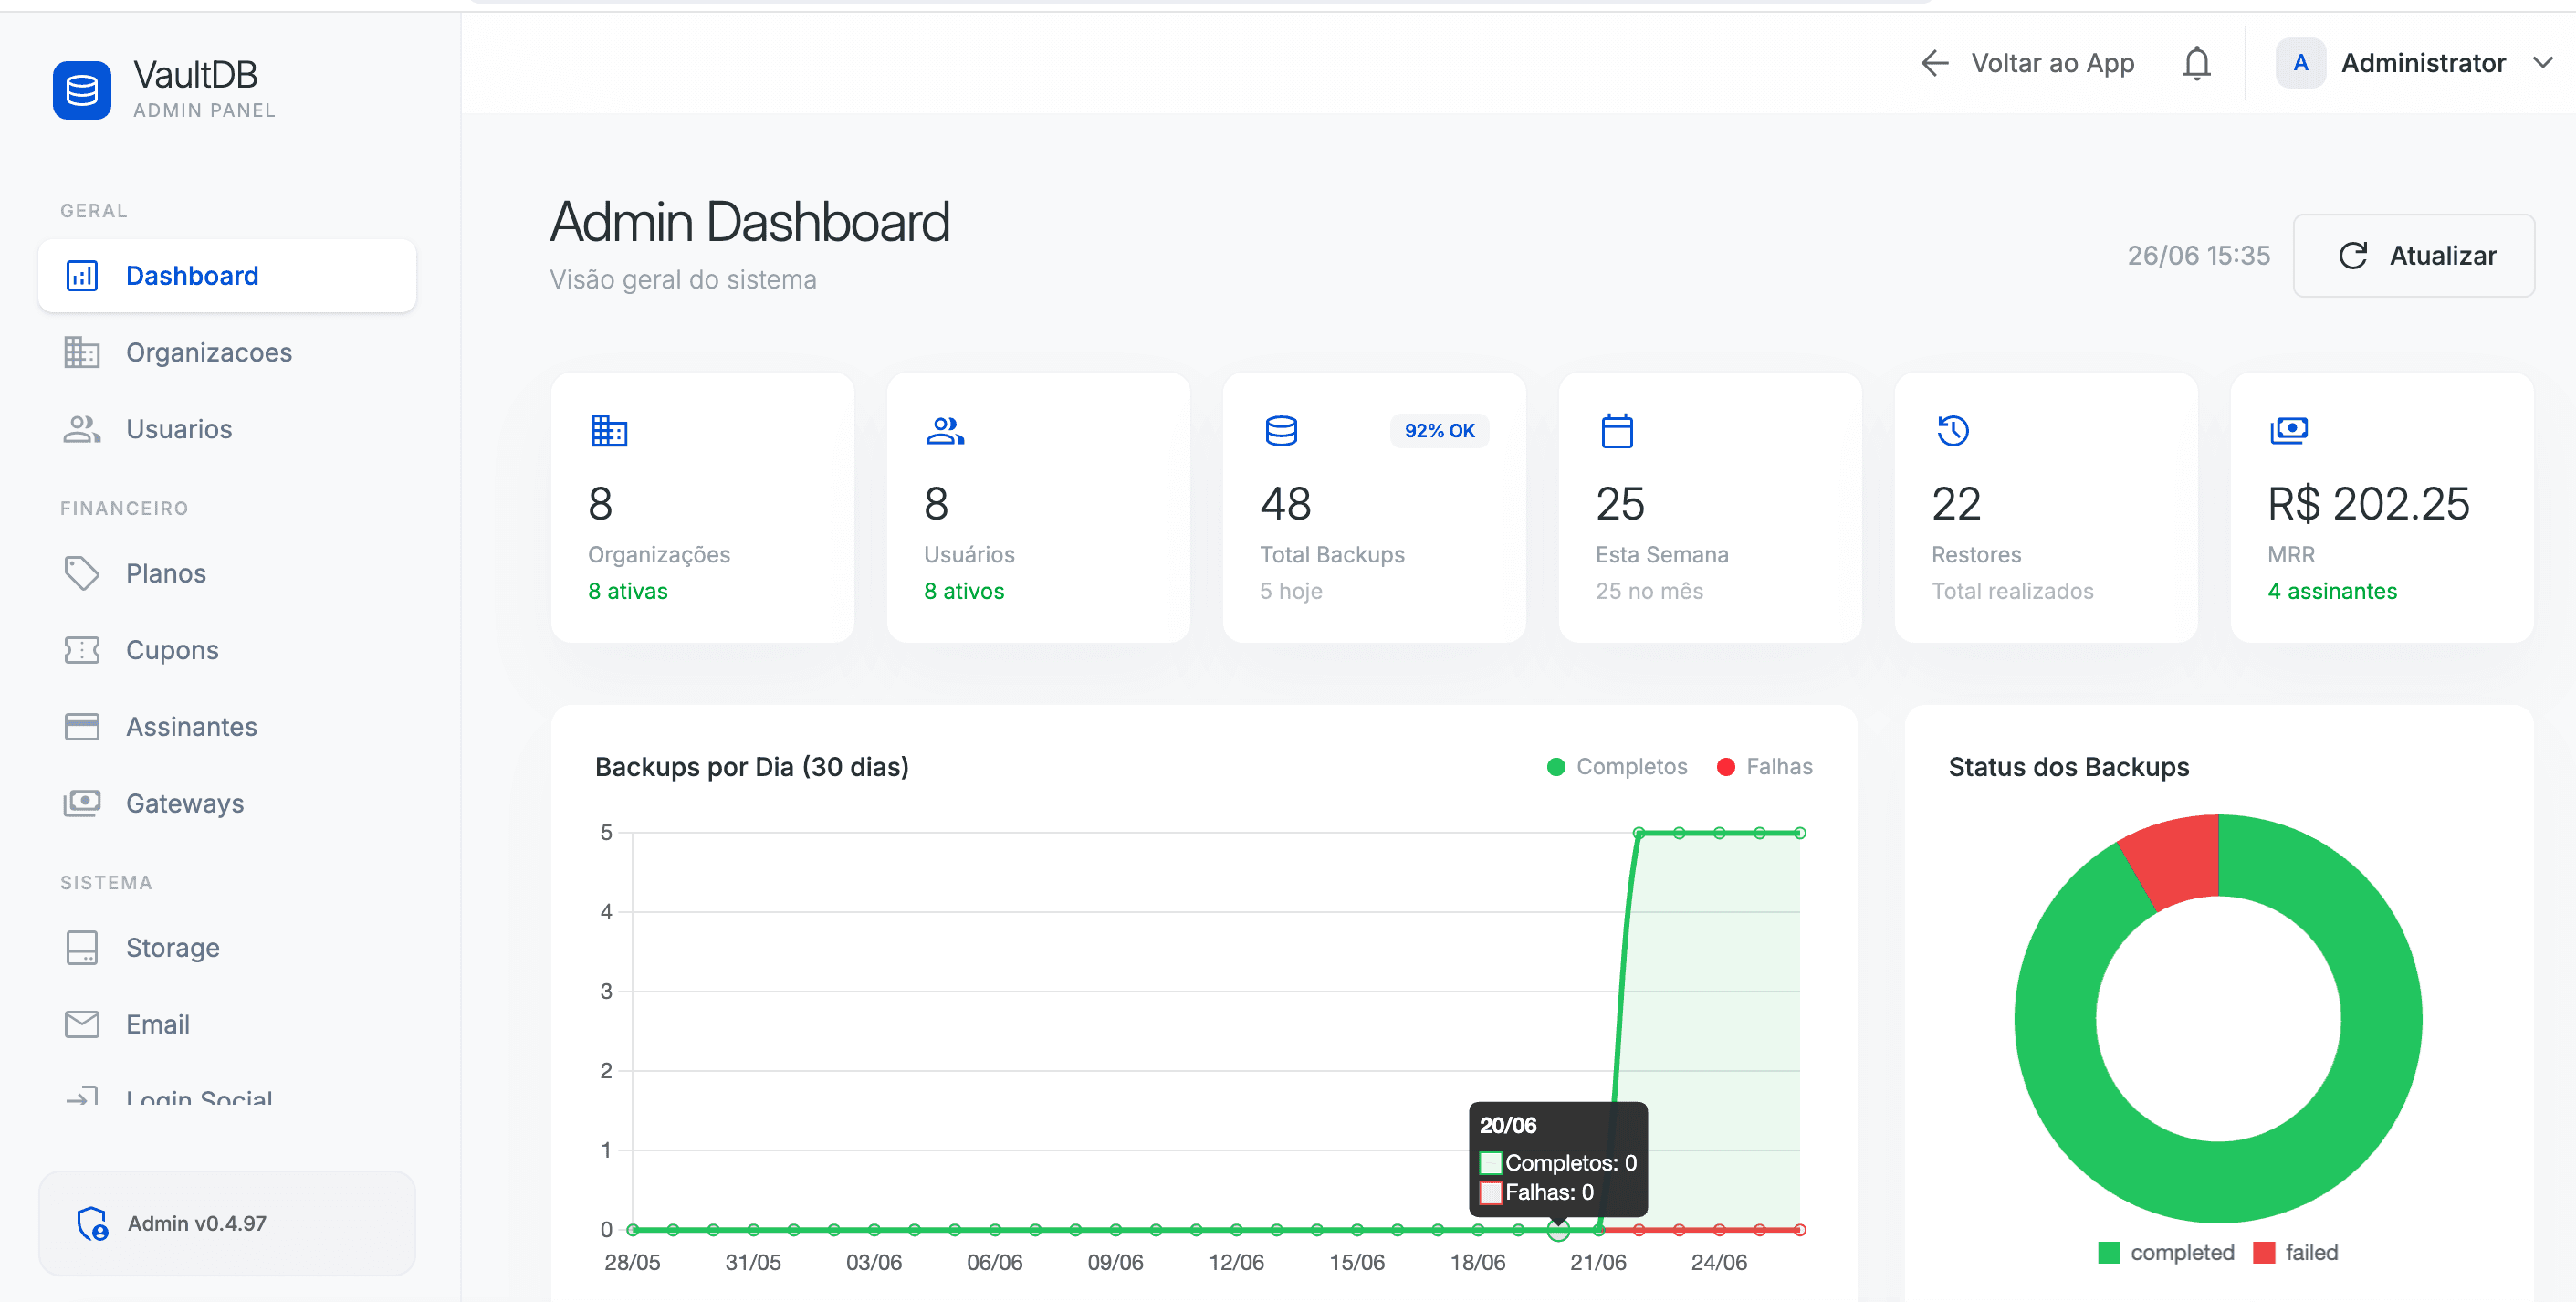This screenshot has width=2576, height=1302.
Task: Click the Email envelope icon
Action: [x=82, y=1024]
